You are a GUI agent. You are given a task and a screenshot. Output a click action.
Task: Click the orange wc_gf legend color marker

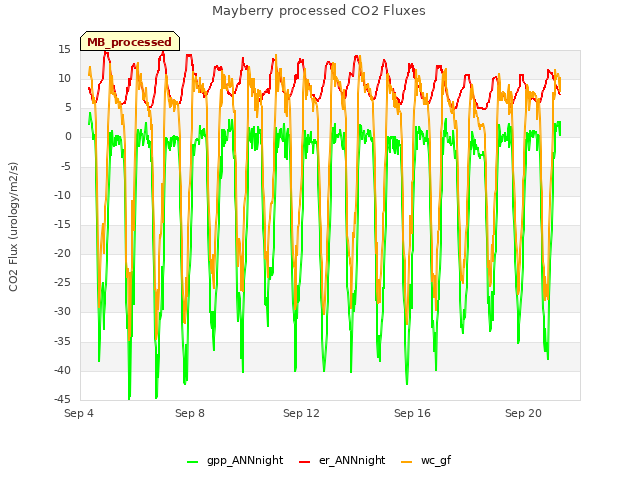(x=407, y=462)
